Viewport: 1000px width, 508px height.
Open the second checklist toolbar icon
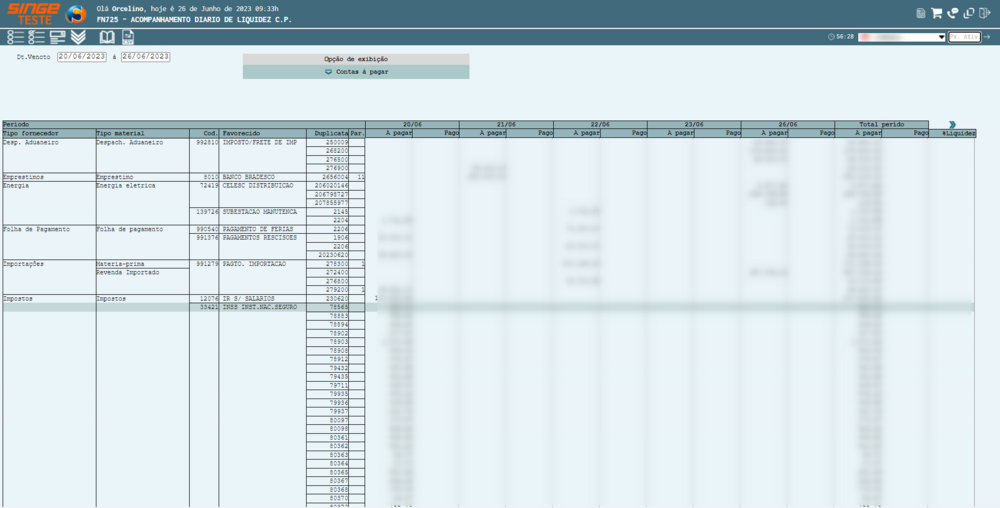[36, 37]
